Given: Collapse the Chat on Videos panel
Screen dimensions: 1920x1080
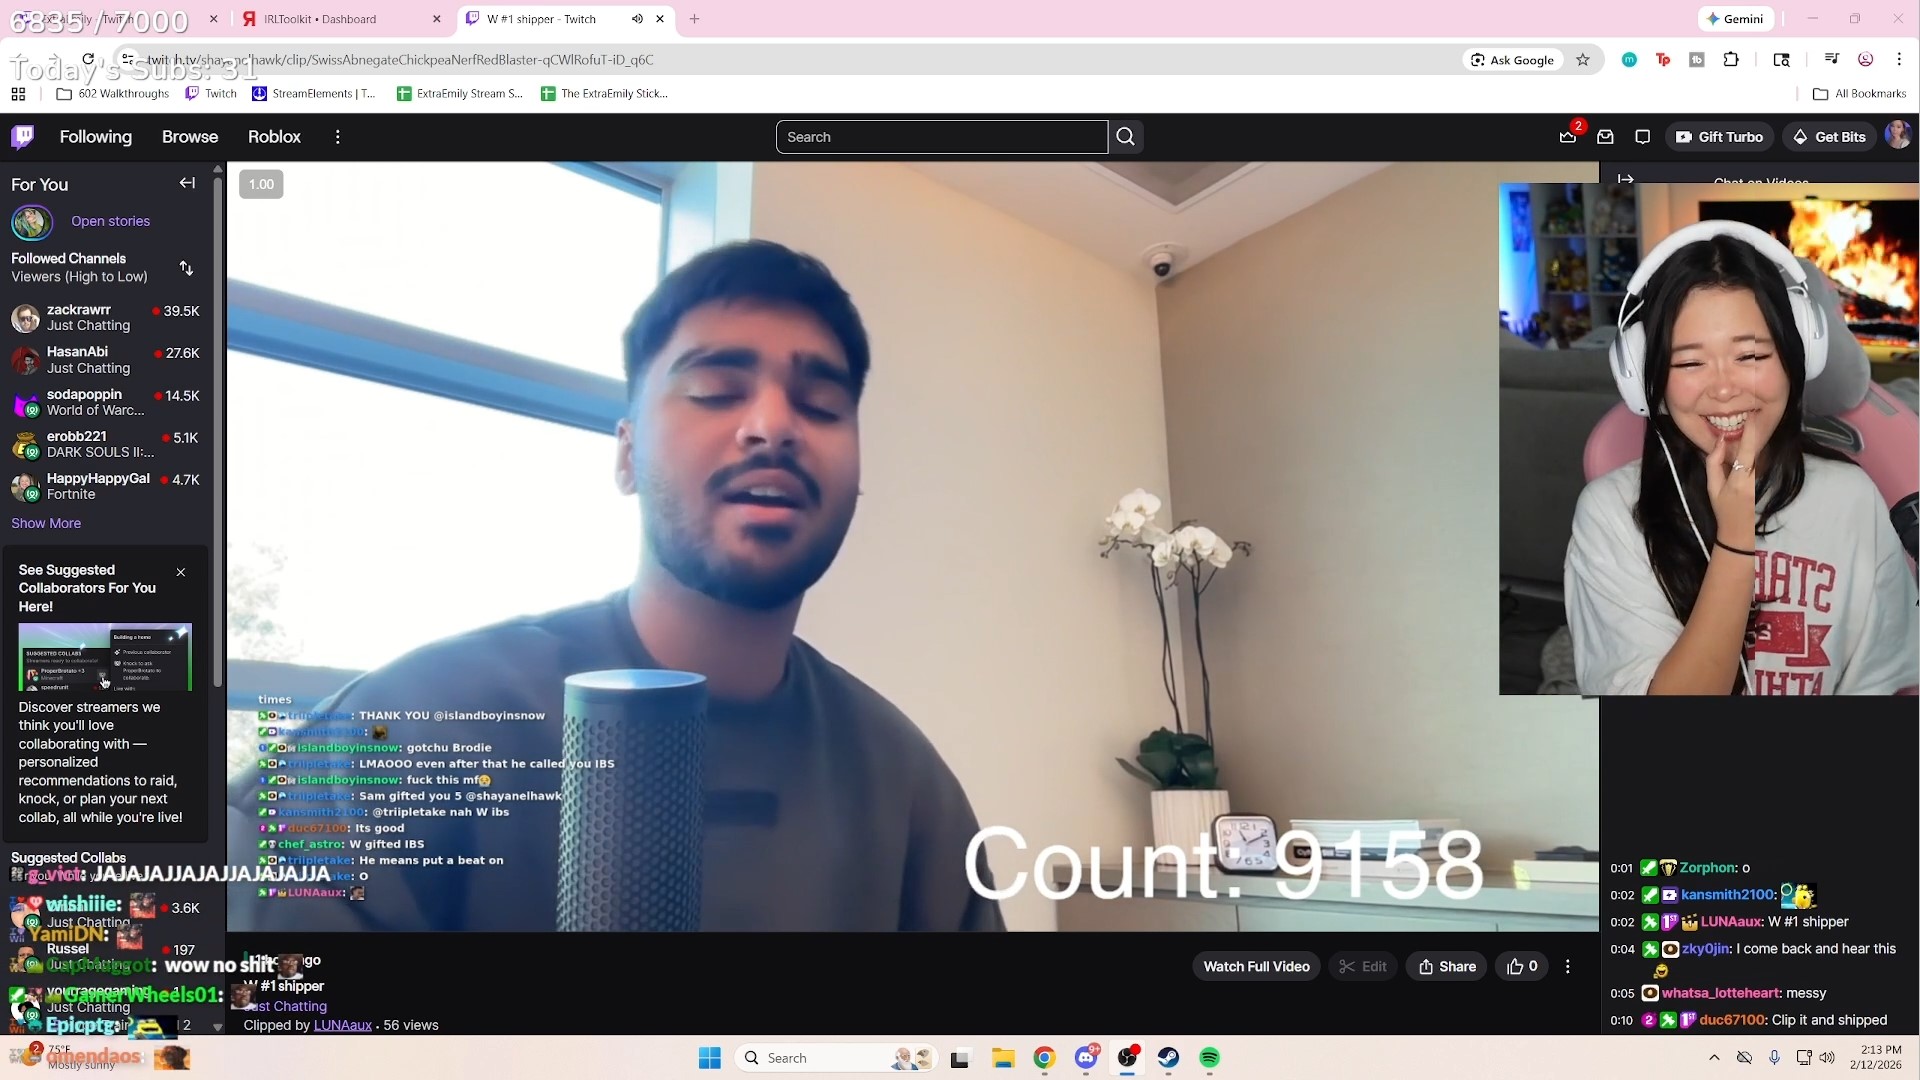Looking at the screenshot, I should click(x=1625, y=179).
